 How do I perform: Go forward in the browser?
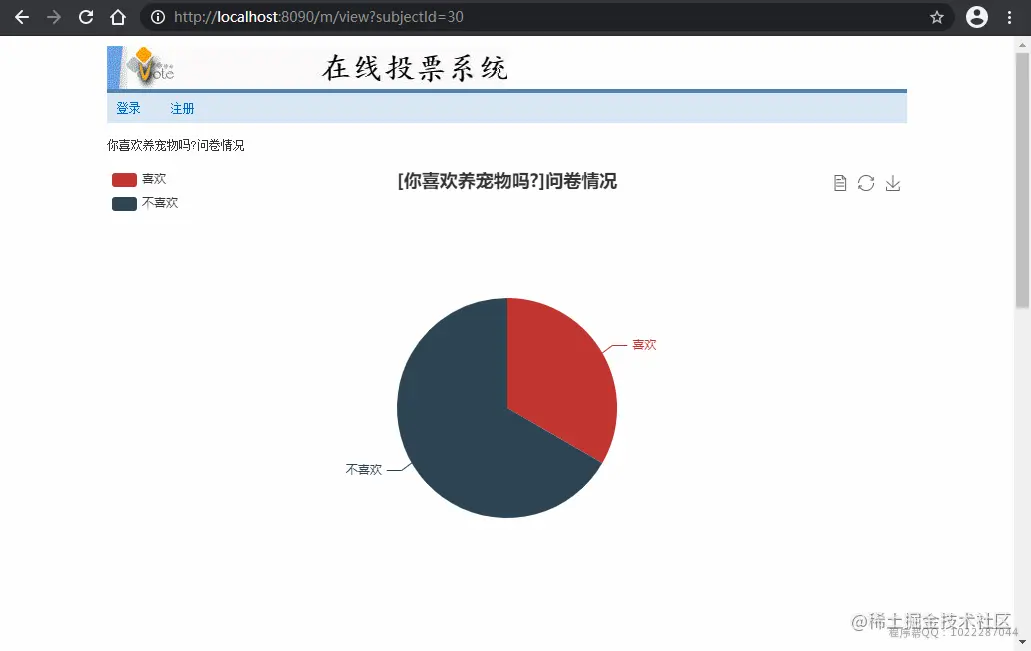(54, 17)
